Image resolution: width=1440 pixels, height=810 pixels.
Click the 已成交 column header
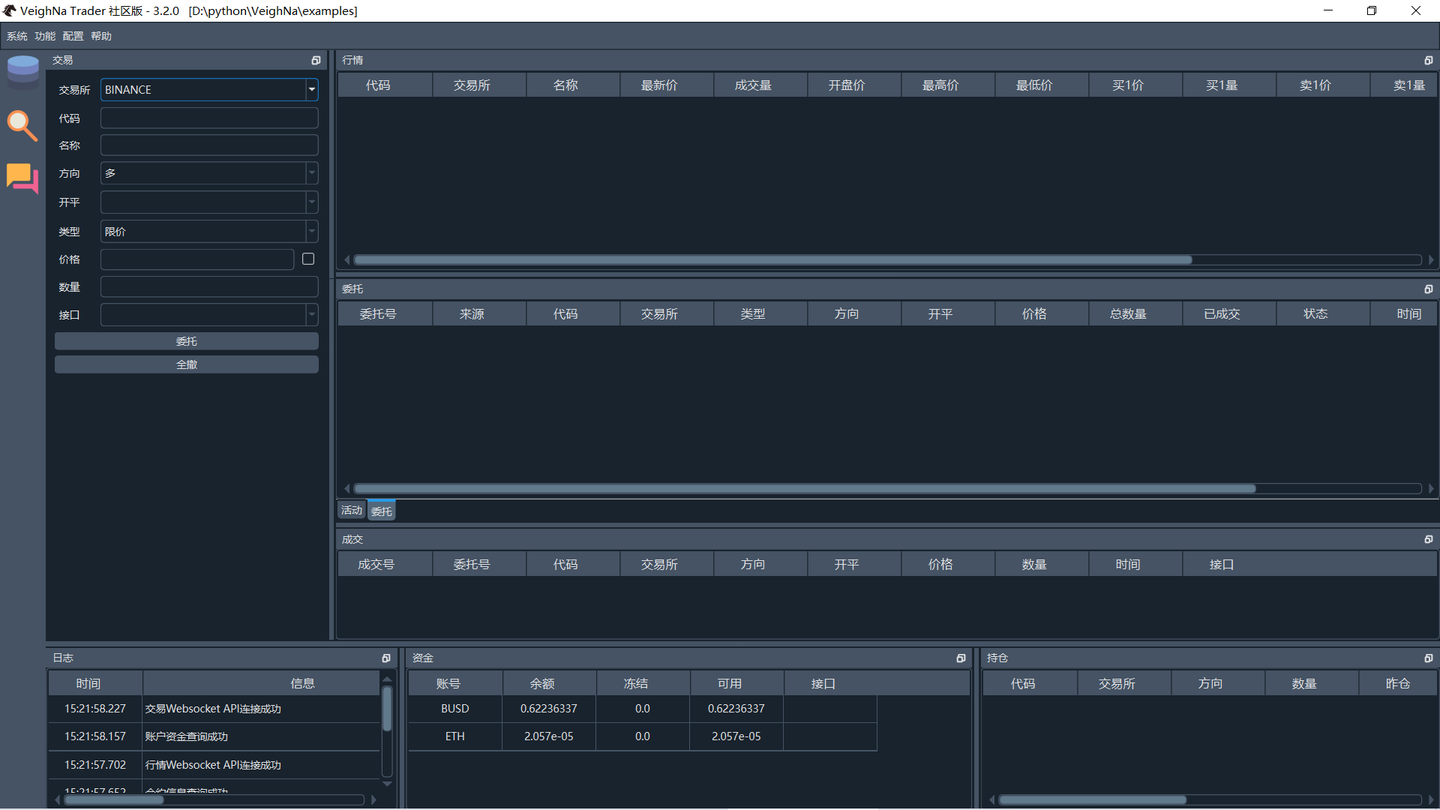1222,314
